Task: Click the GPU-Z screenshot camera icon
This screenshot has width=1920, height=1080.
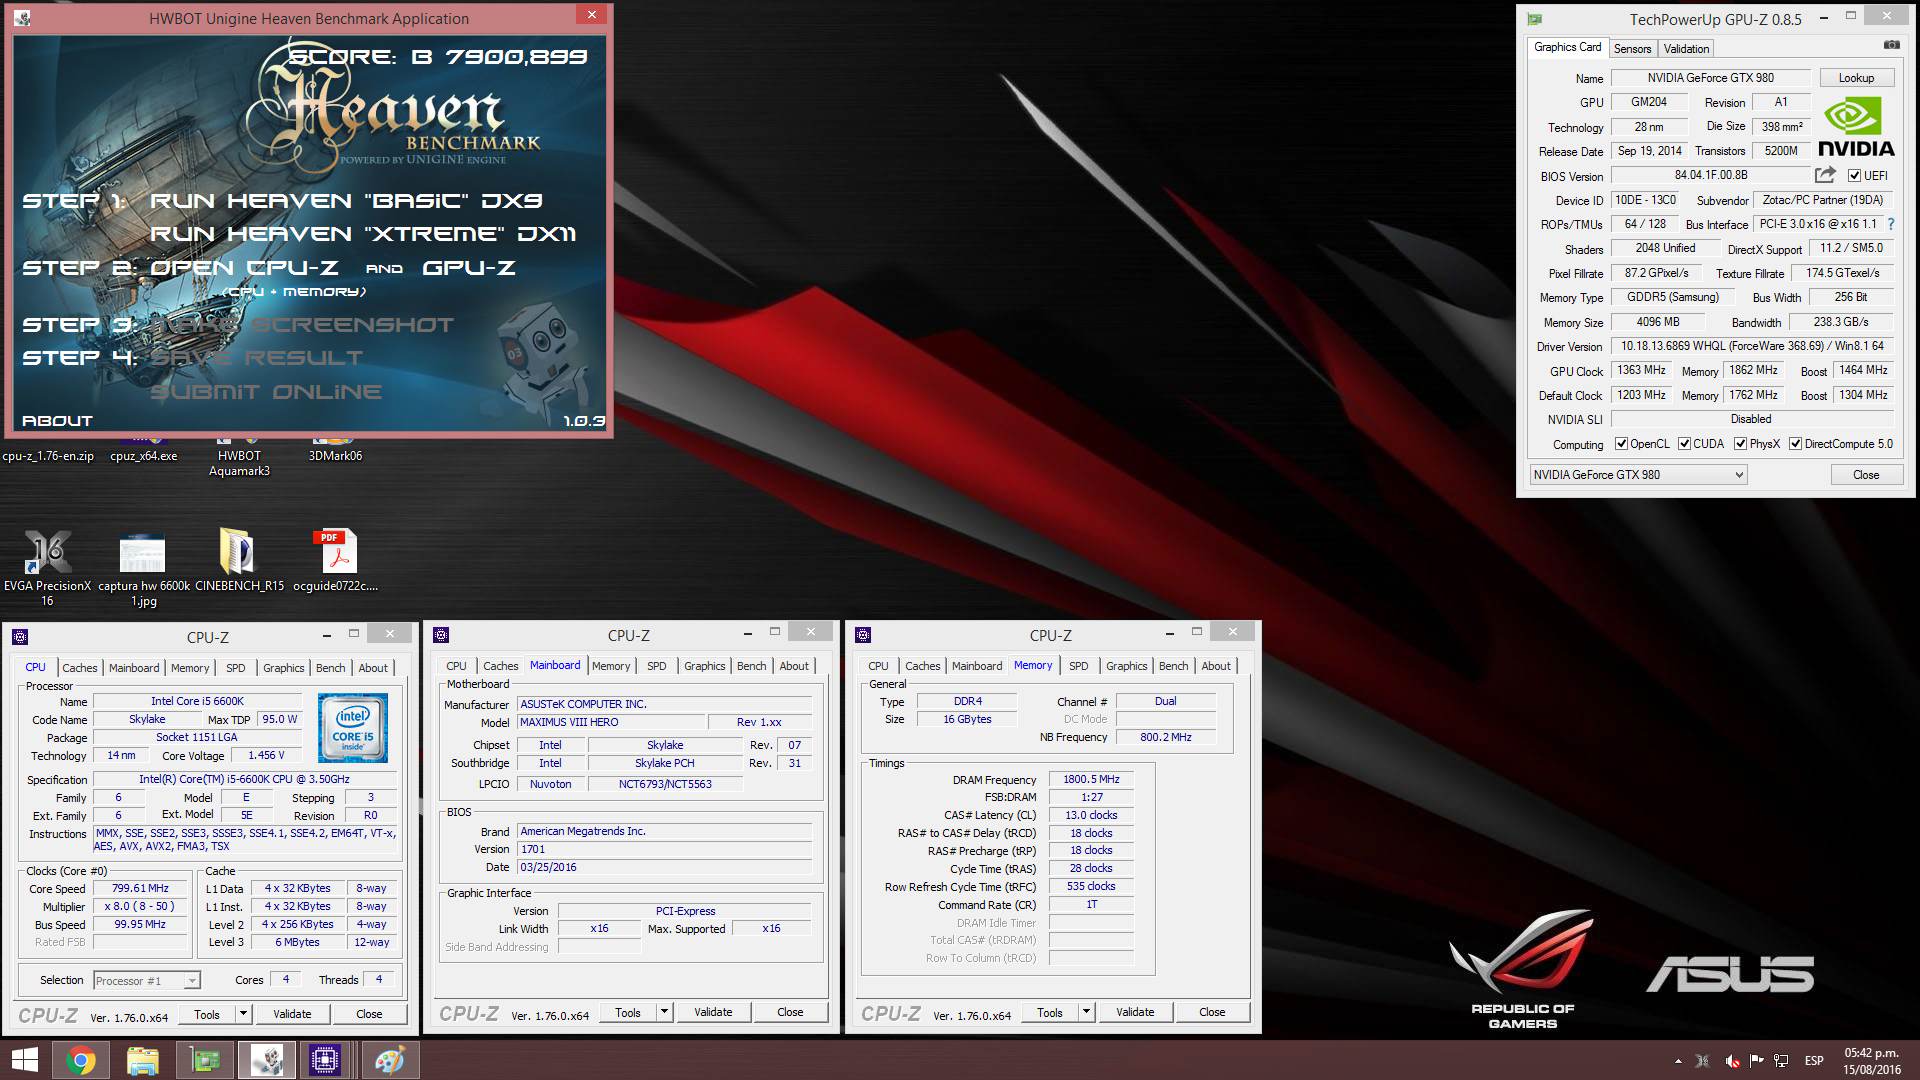Action: 1891,45
